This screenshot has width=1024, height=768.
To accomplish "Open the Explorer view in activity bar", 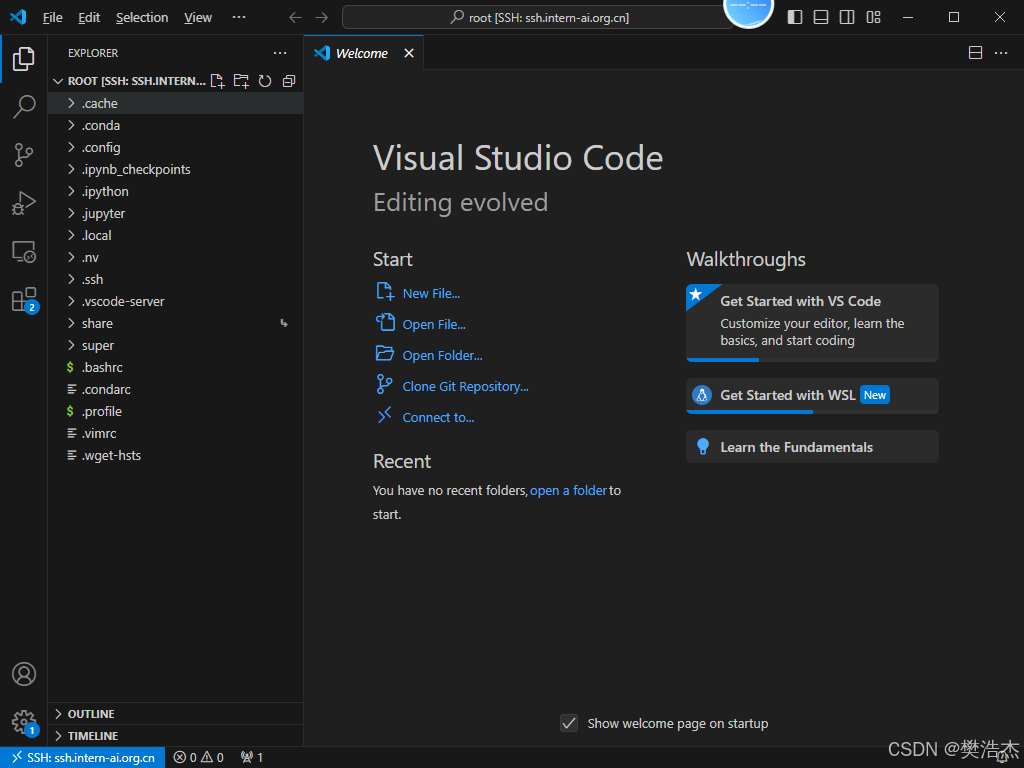I will click(x=24, y=59).
